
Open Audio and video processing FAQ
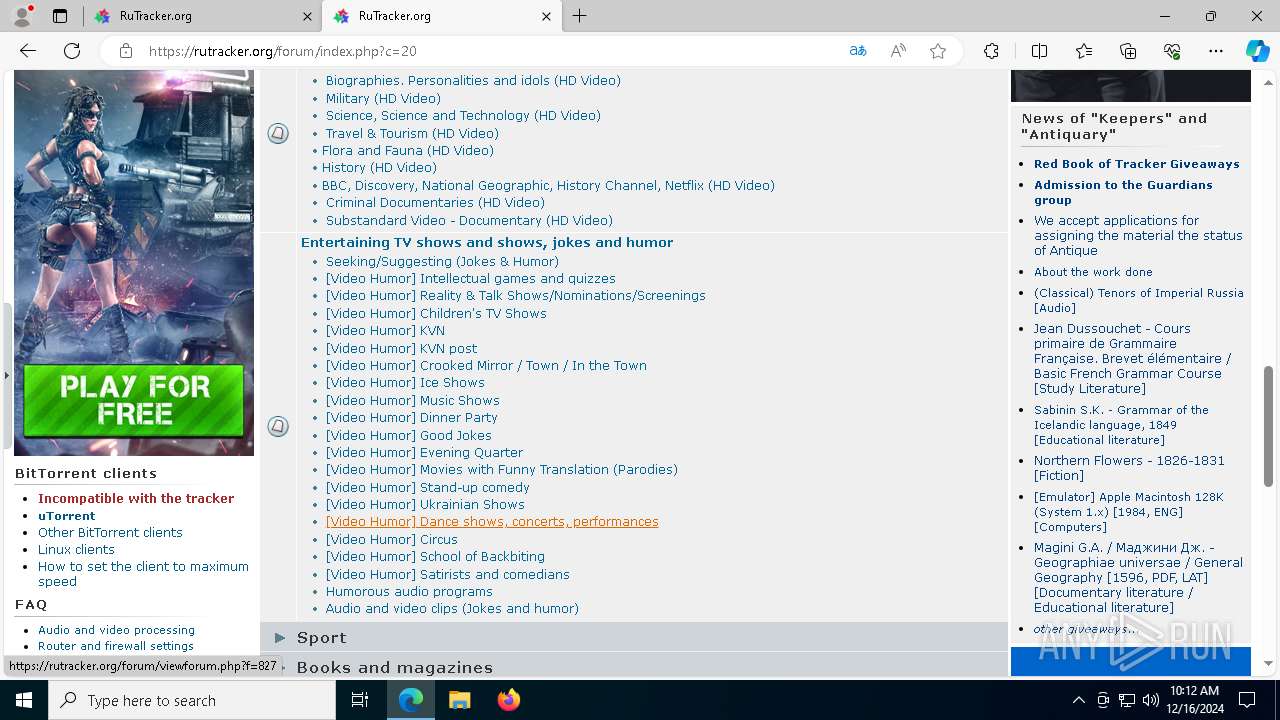pyautogui.click(x=116, y=630)
